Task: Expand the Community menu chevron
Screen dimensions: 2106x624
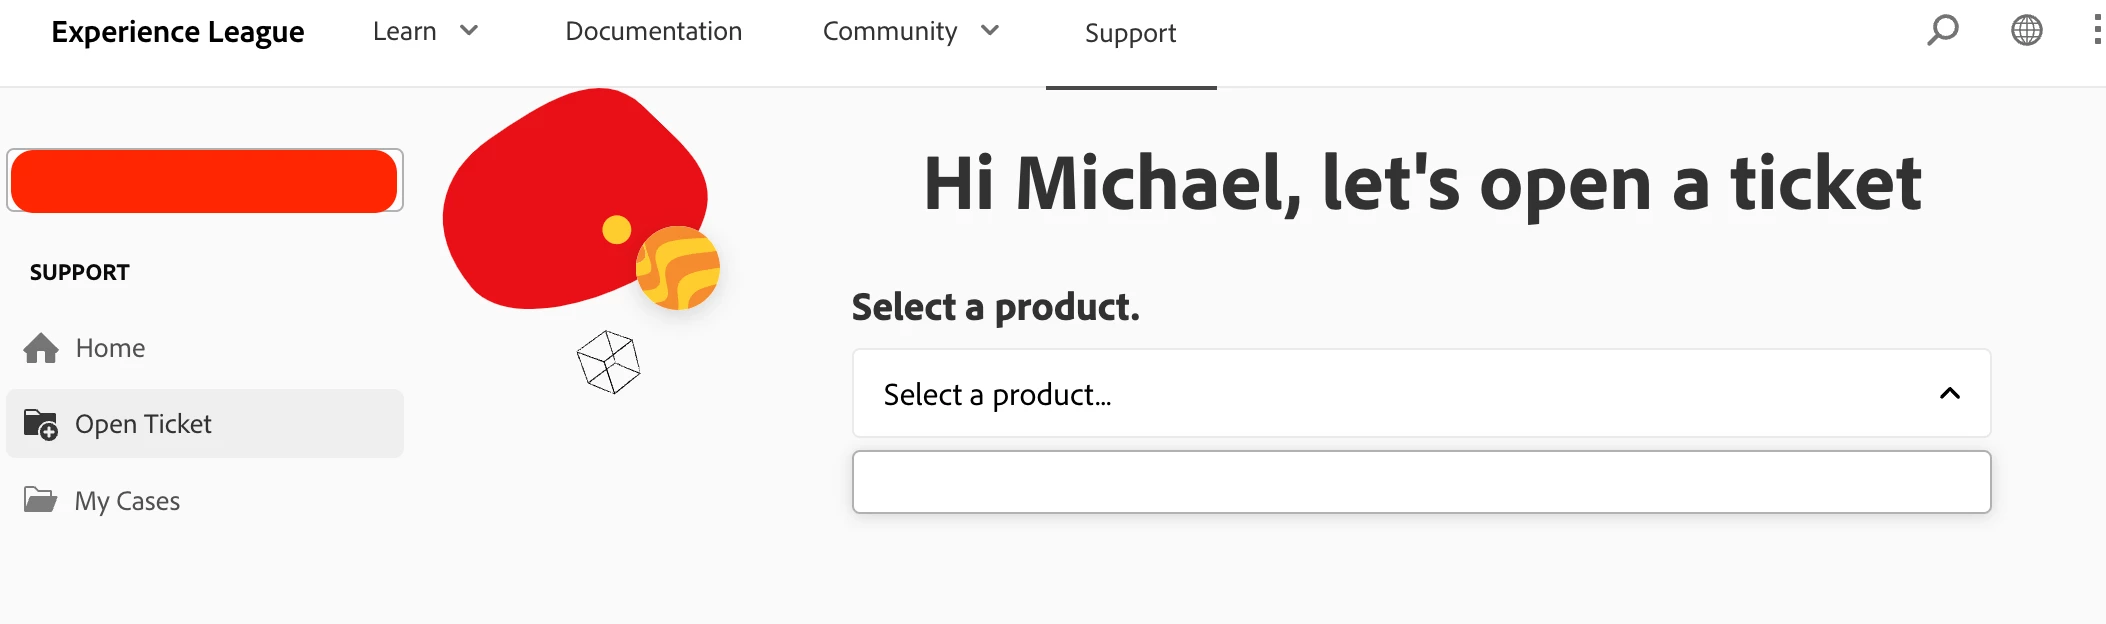Action: click(990, 31)
